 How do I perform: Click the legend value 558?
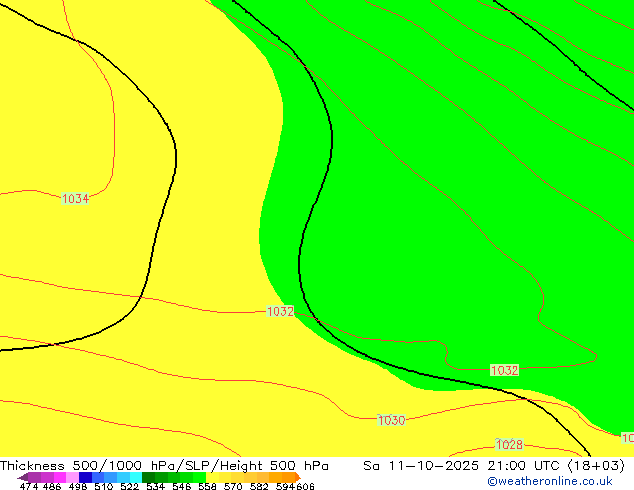point(207,486)
